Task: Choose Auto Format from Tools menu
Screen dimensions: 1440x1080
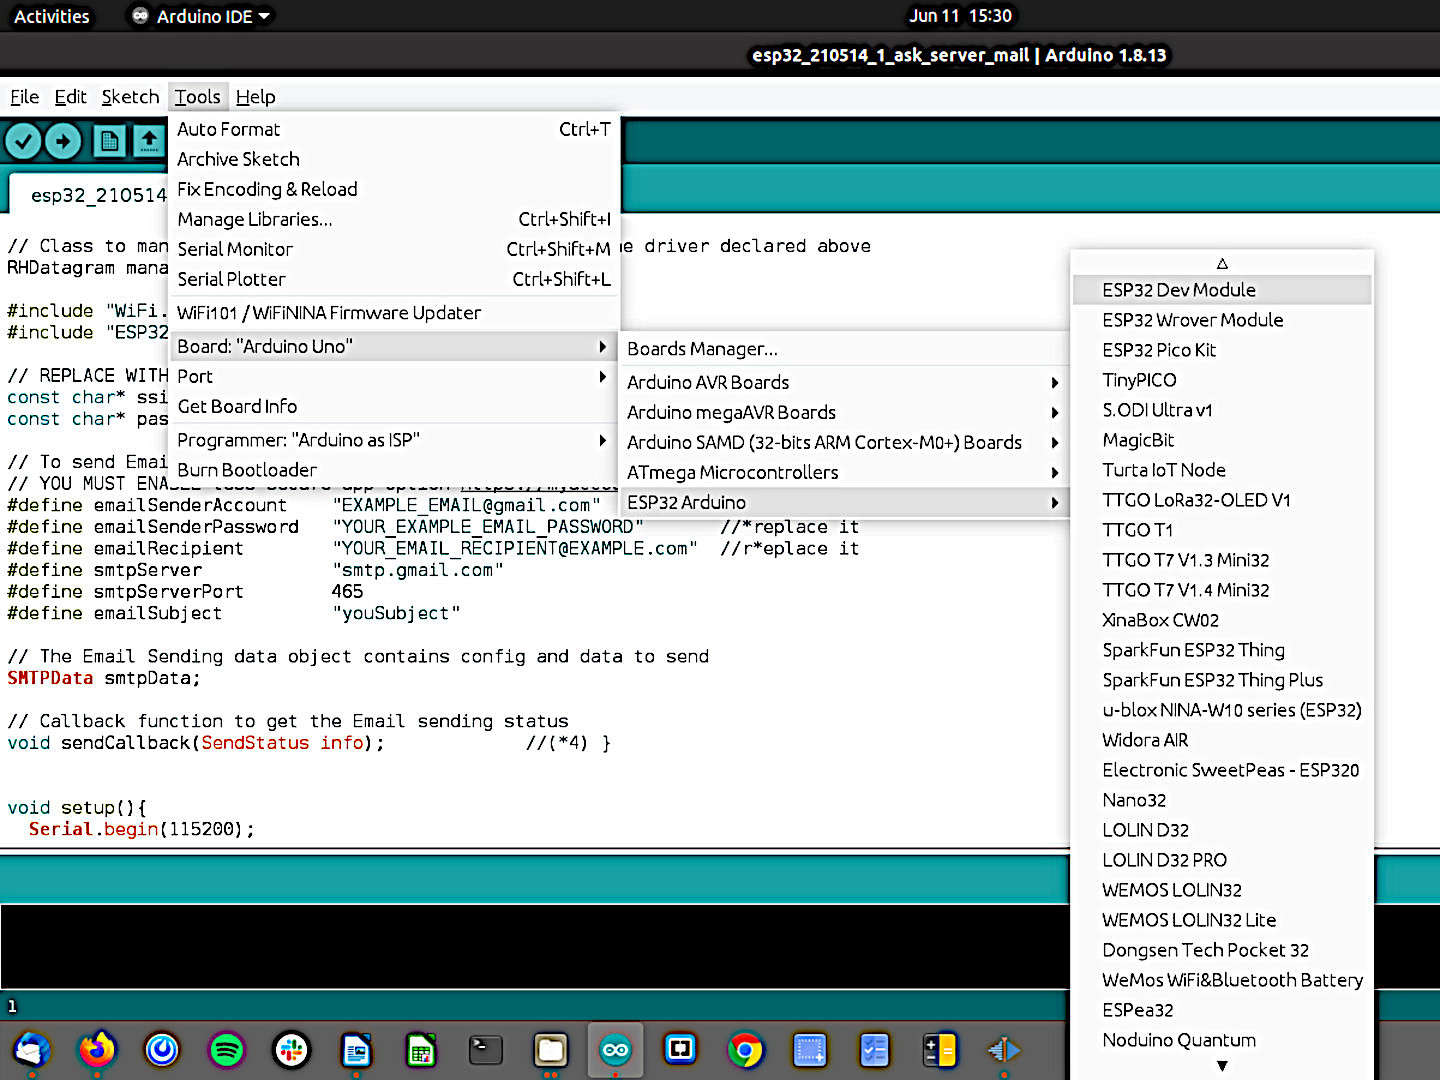Action: tap(395, 129)
